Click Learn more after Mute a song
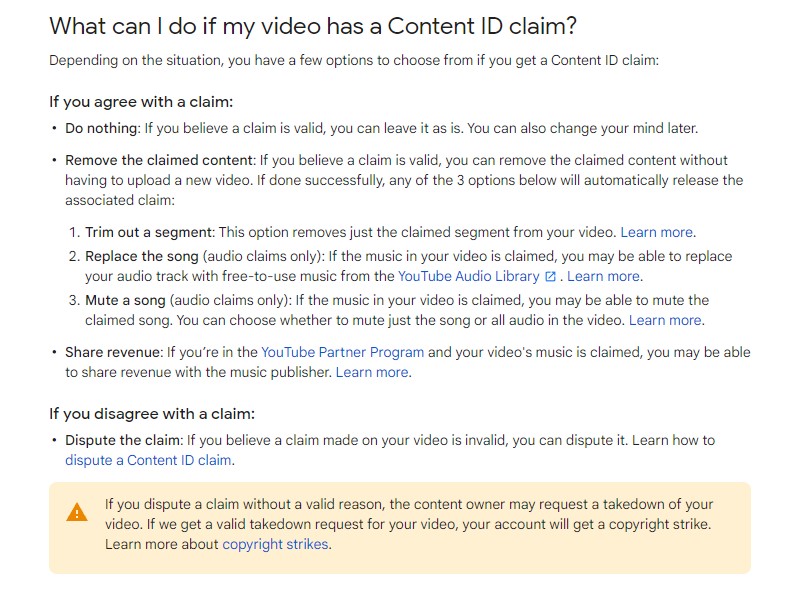Screen dimensions: 801x592 tap(665, 320)
